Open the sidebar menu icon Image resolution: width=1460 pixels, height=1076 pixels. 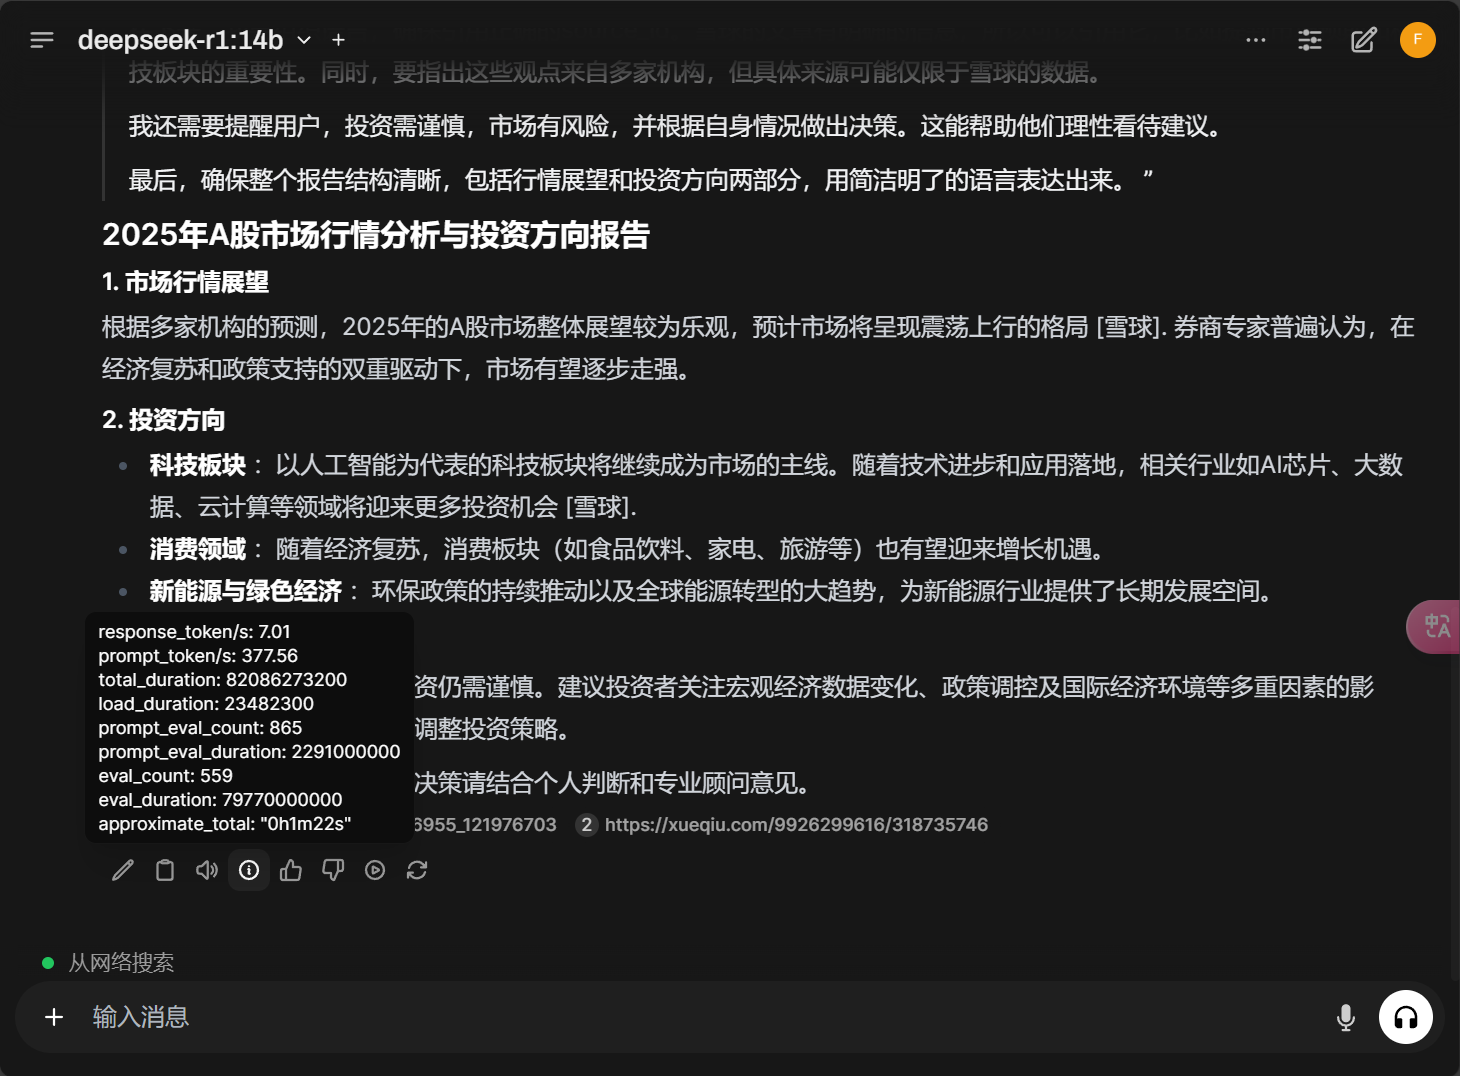(42, 40)
